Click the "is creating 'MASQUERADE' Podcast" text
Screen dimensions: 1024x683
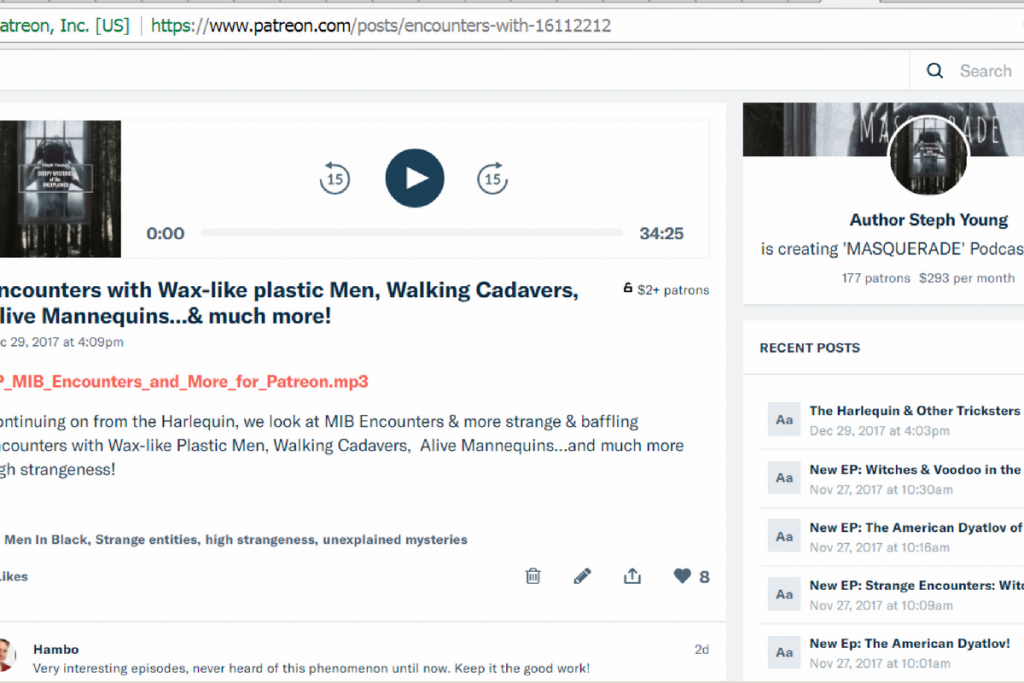[x=892, y=249]
